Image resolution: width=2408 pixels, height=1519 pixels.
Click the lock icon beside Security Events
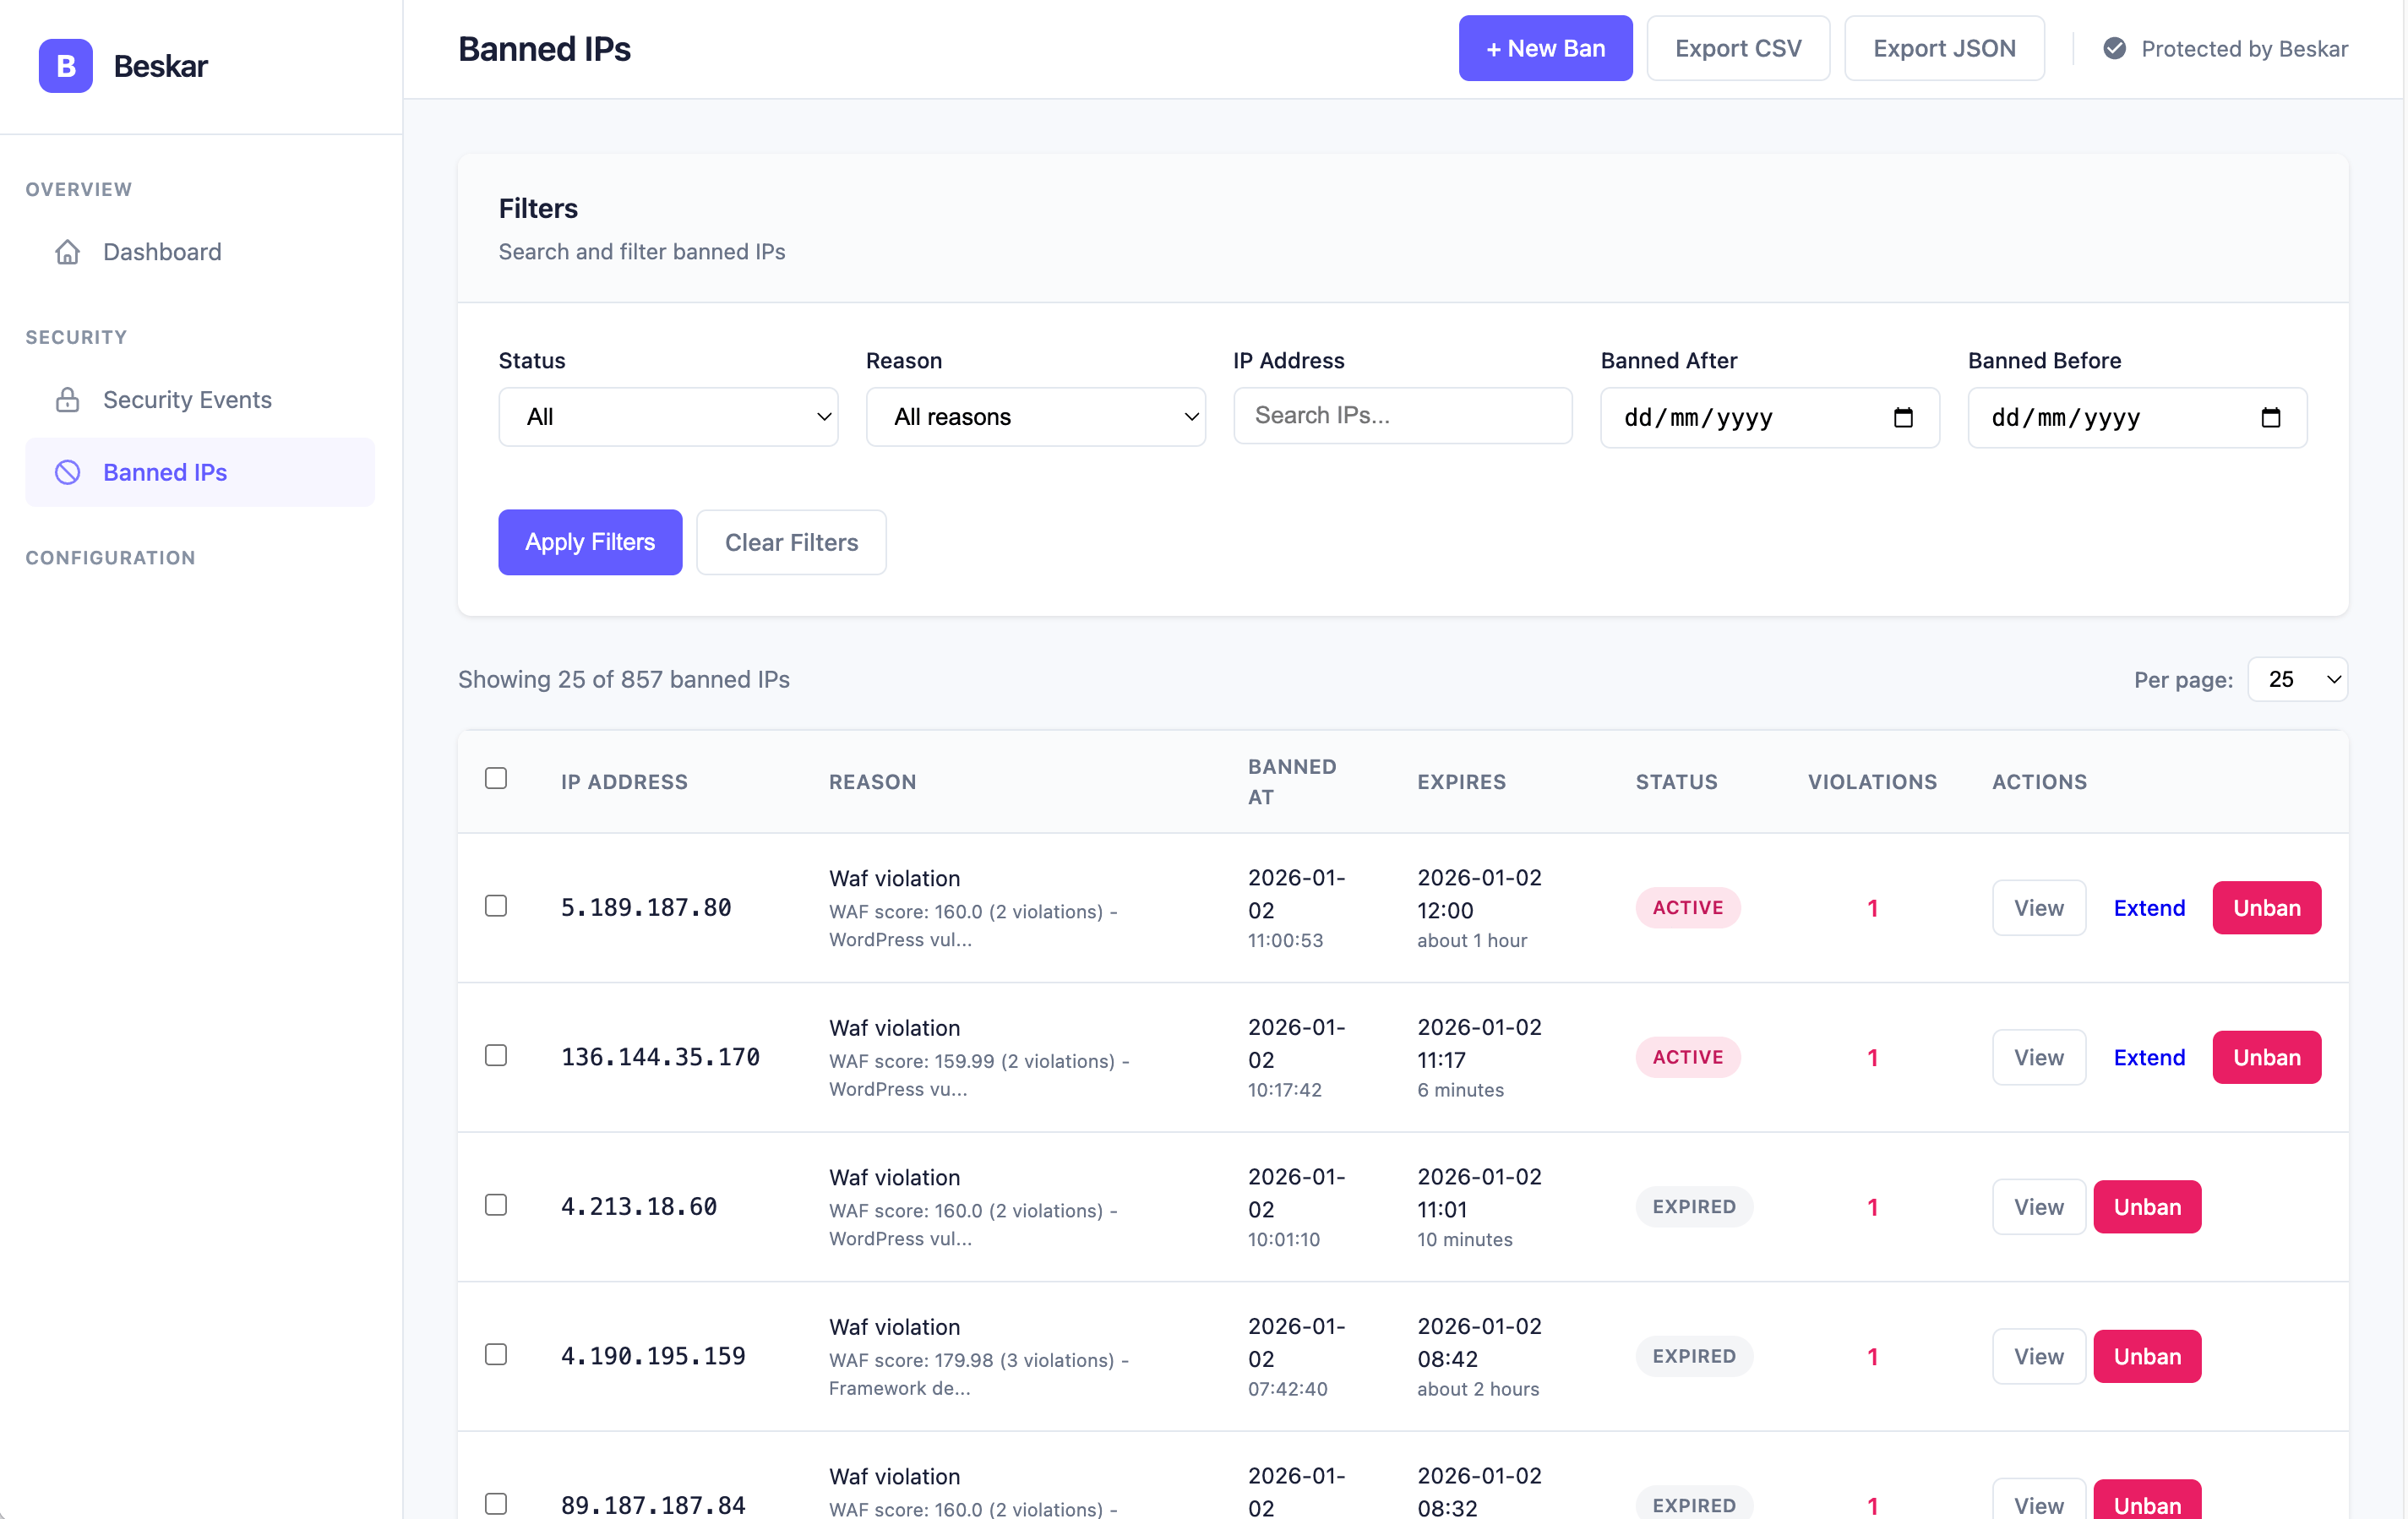67,399
